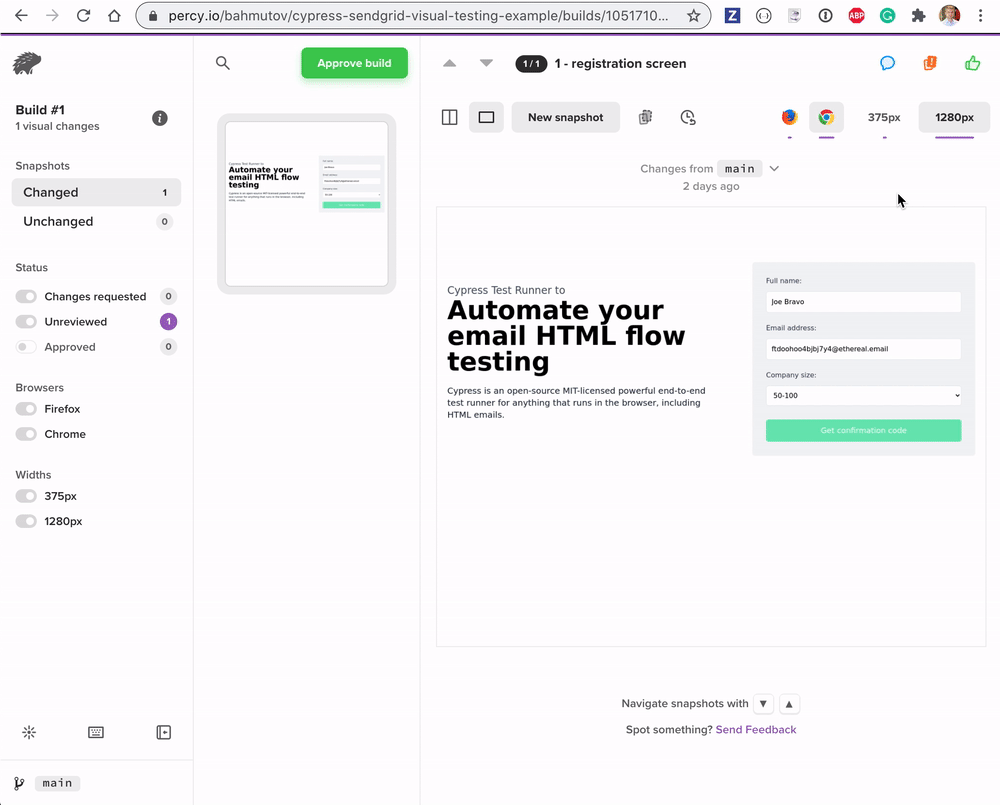Viewport: 1000px width, 805px height.
Task: Toggle the Changes requested filter
Action: click(26, 297)
